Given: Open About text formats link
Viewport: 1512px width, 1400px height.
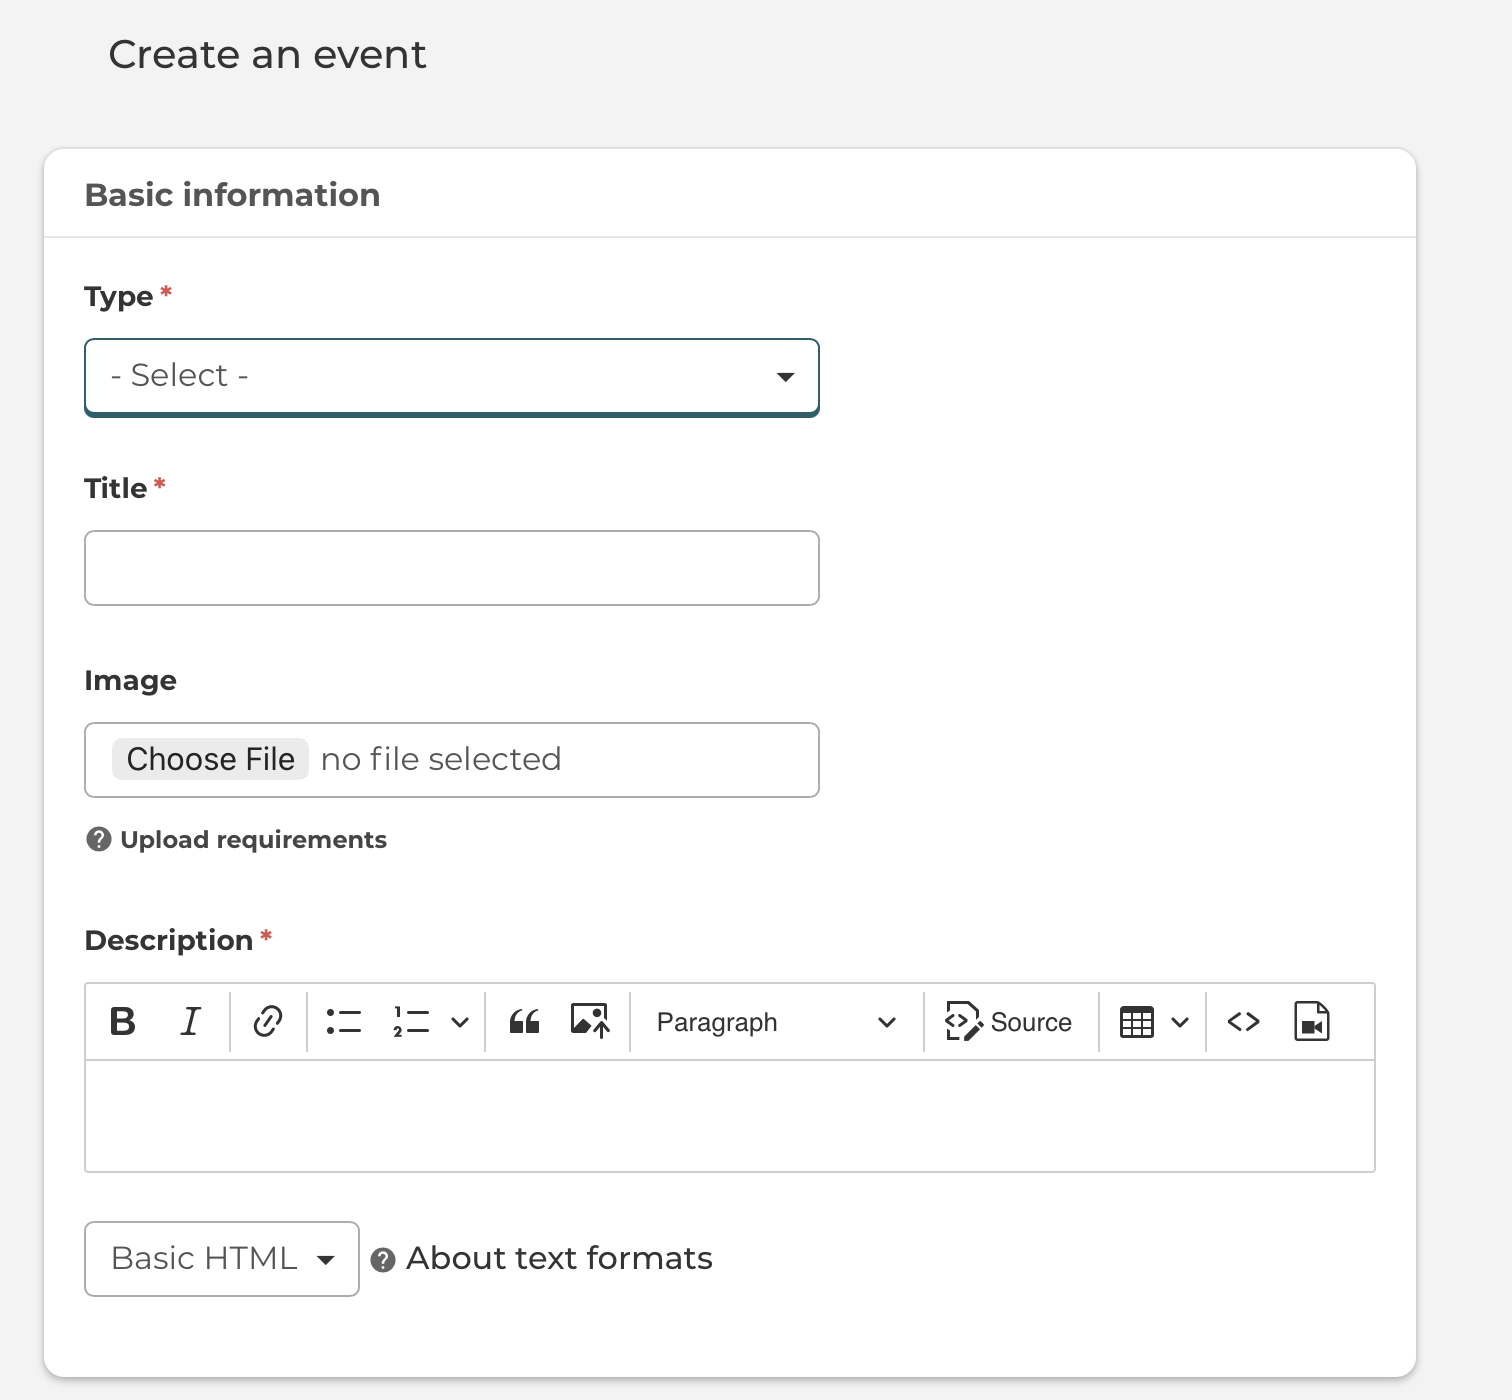Looking at the screenshot, I should (559, 1258).
